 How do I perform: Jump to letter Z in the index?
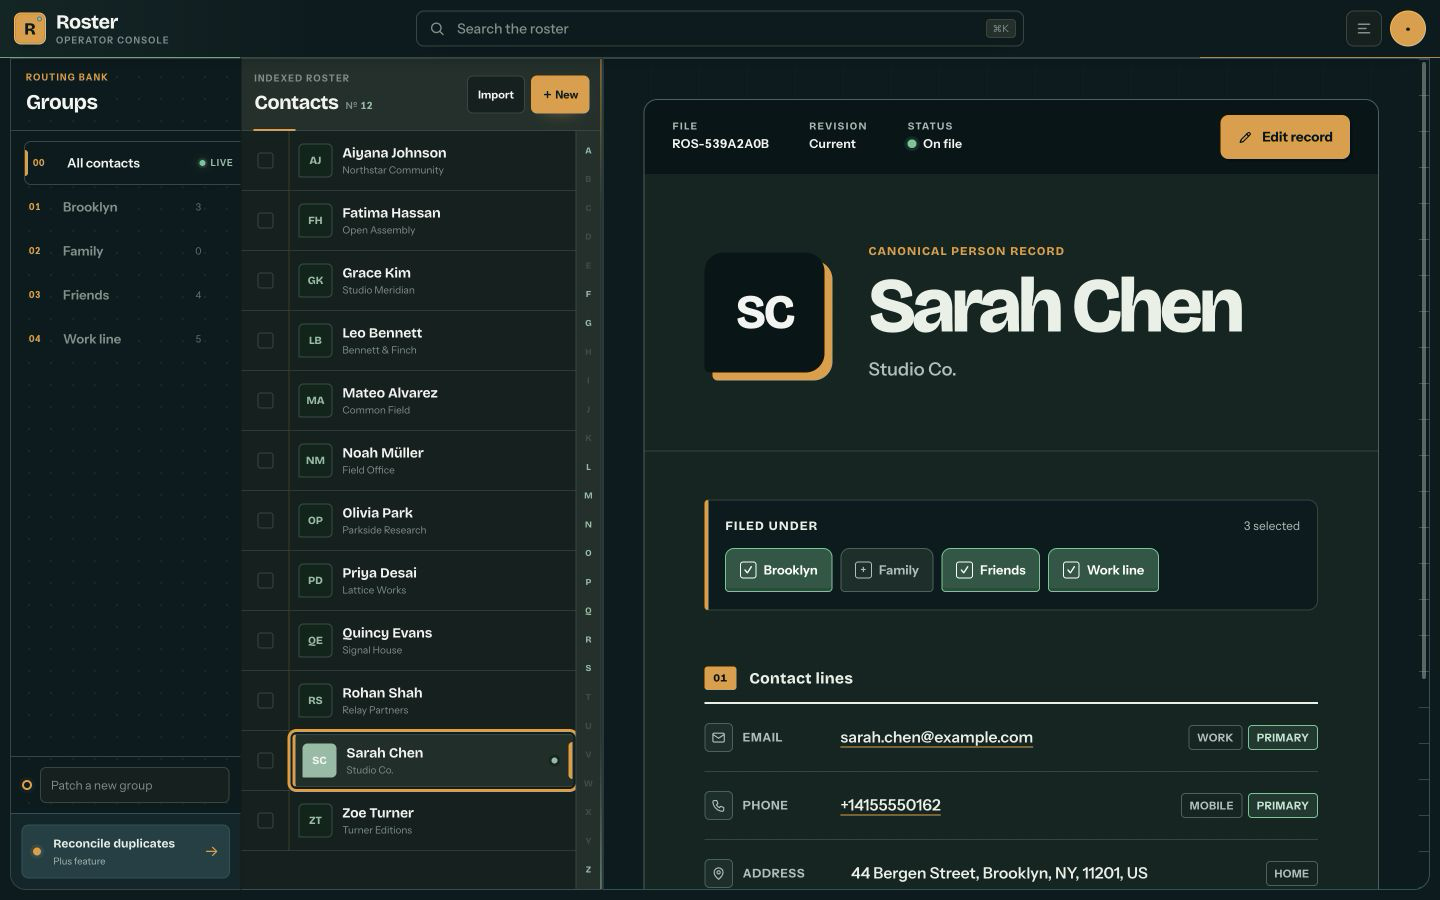(x=588, y=870)
